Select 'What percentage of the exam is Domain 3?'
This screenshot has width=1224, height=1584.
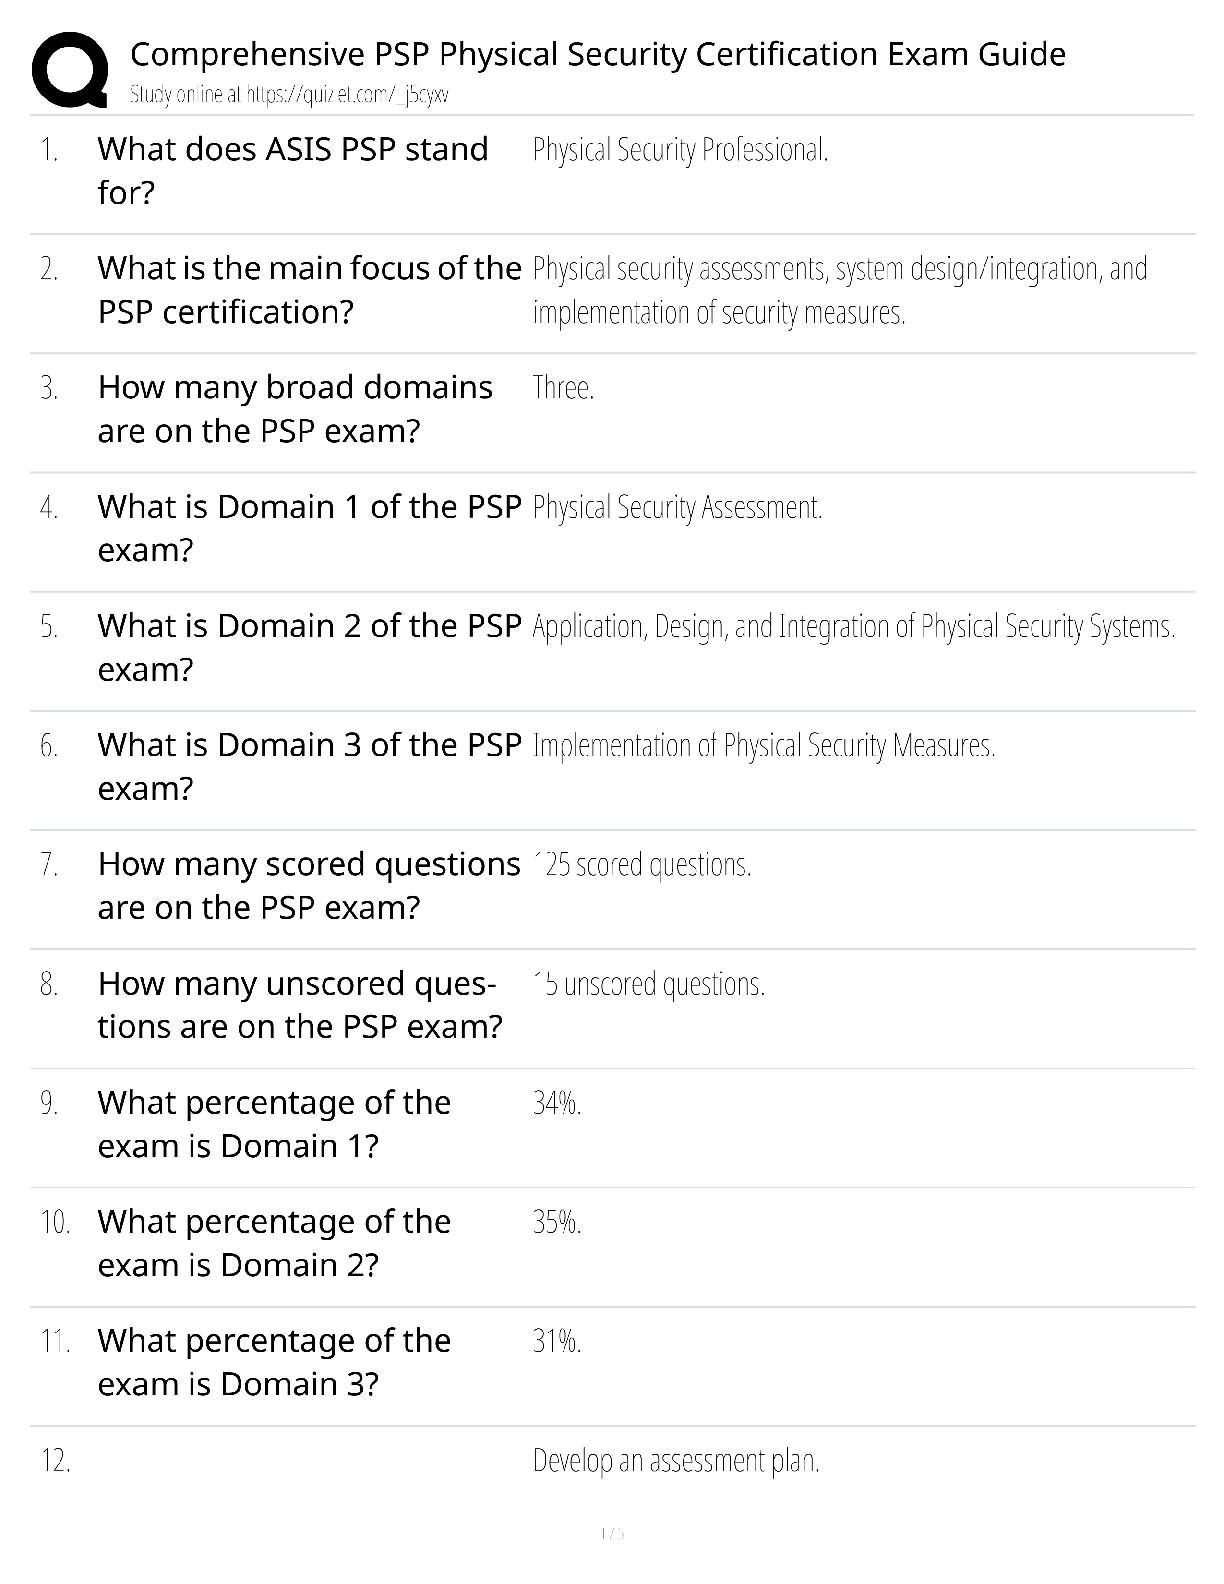[x=274, y=1362]
